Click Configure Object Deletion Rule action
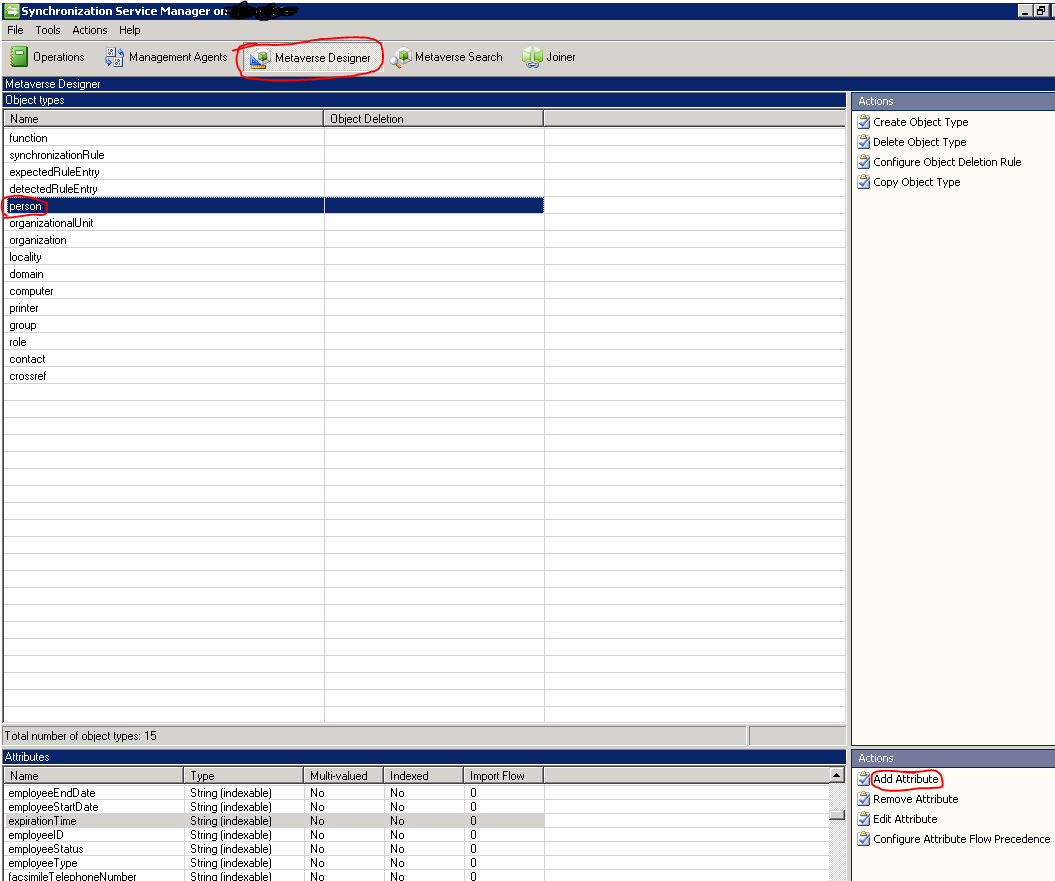Viewport: 1055px width, 881px height. [x=947, y=162]
